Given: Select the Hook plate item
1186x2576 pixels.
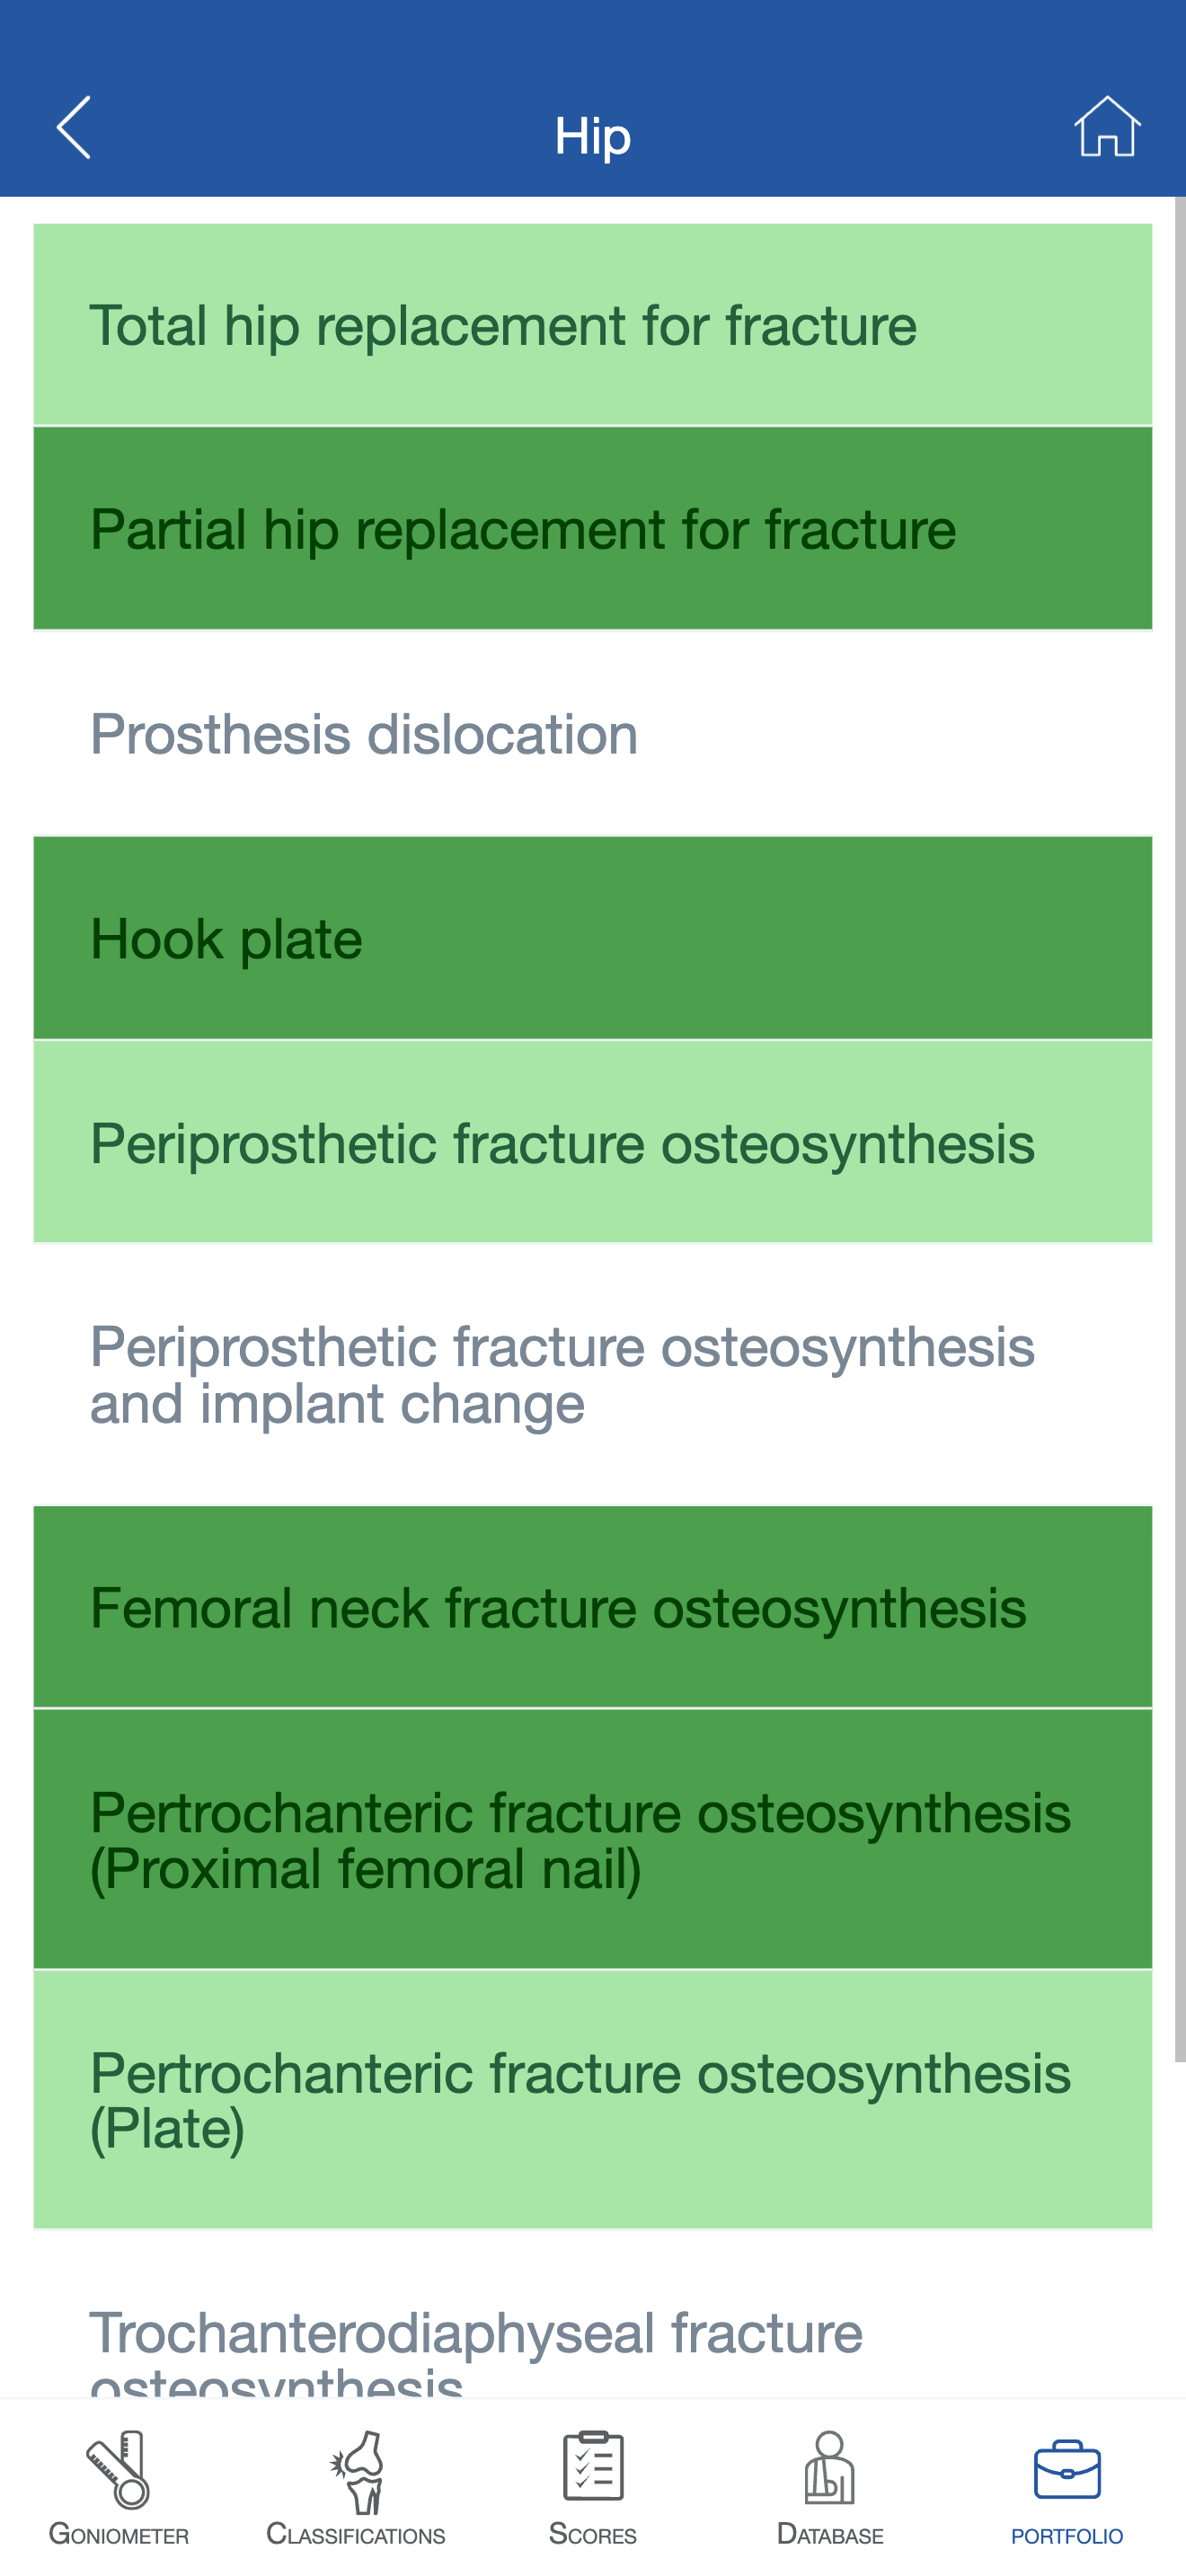Looking at the screenshot, I should point(592,938).
